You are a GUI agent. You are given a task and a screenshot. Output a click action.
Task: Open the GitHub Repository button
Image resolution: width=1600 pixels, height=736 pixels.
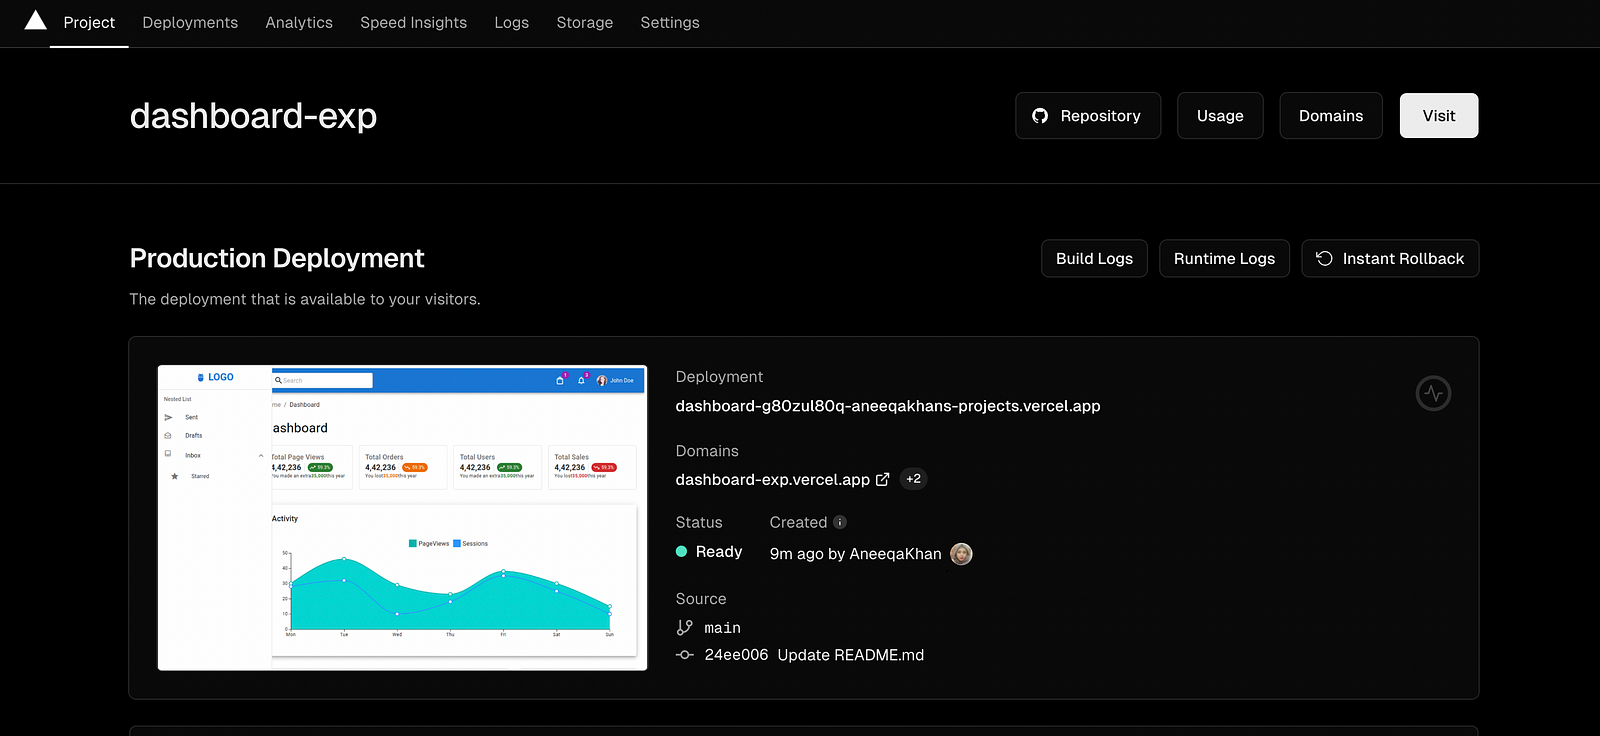[1088, 116]
